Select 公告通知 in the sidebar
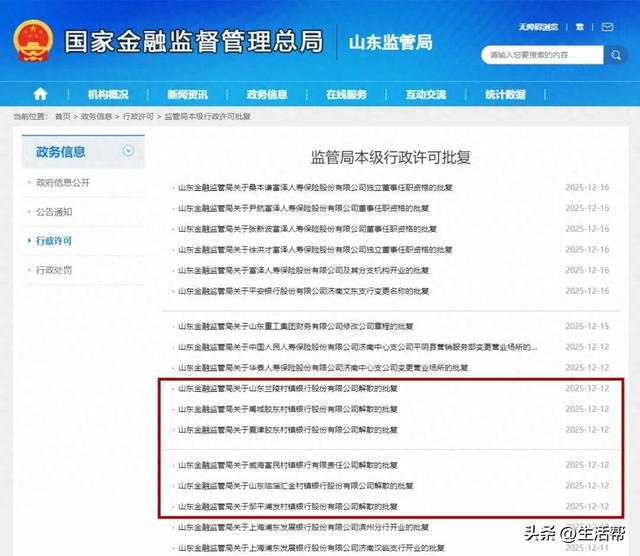Viewport: 640px width, 556px height. tap(54, 212)
